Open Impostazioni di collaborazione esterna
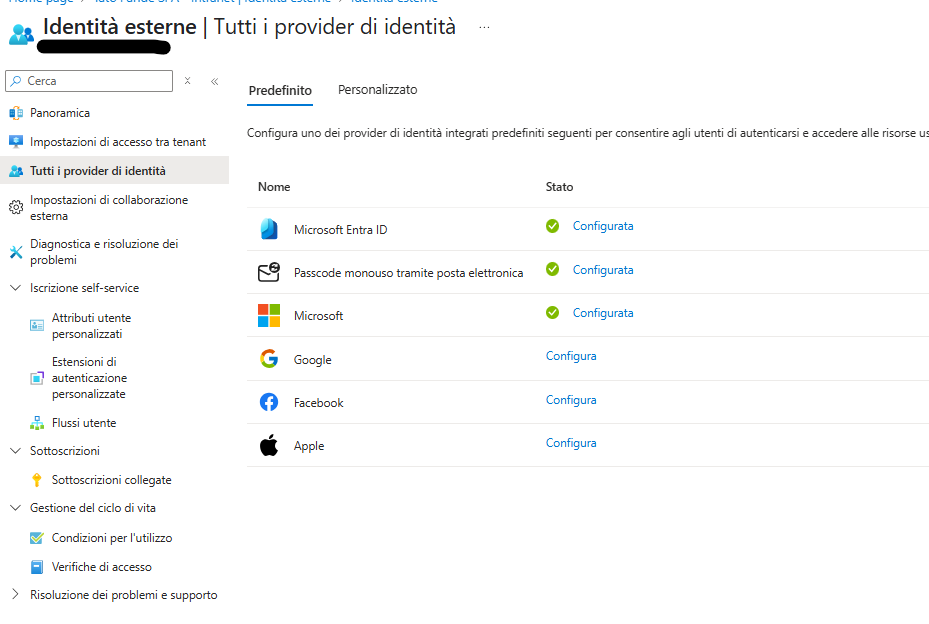929x624 pixels. click(x=109, y=208)
